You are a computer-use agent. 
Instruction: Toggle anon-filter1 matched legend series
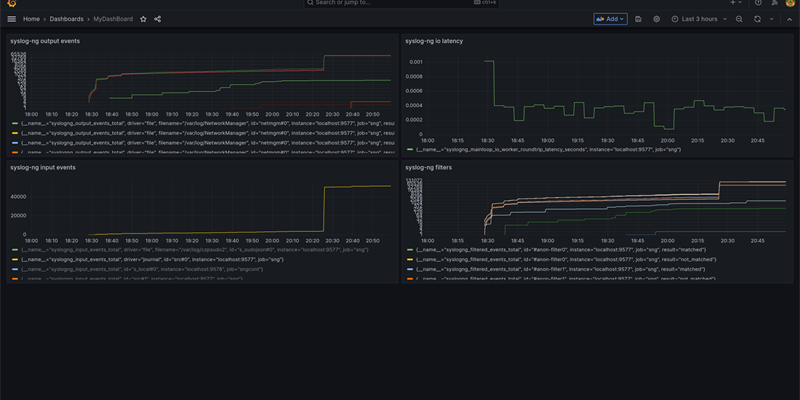coord(560,269)
